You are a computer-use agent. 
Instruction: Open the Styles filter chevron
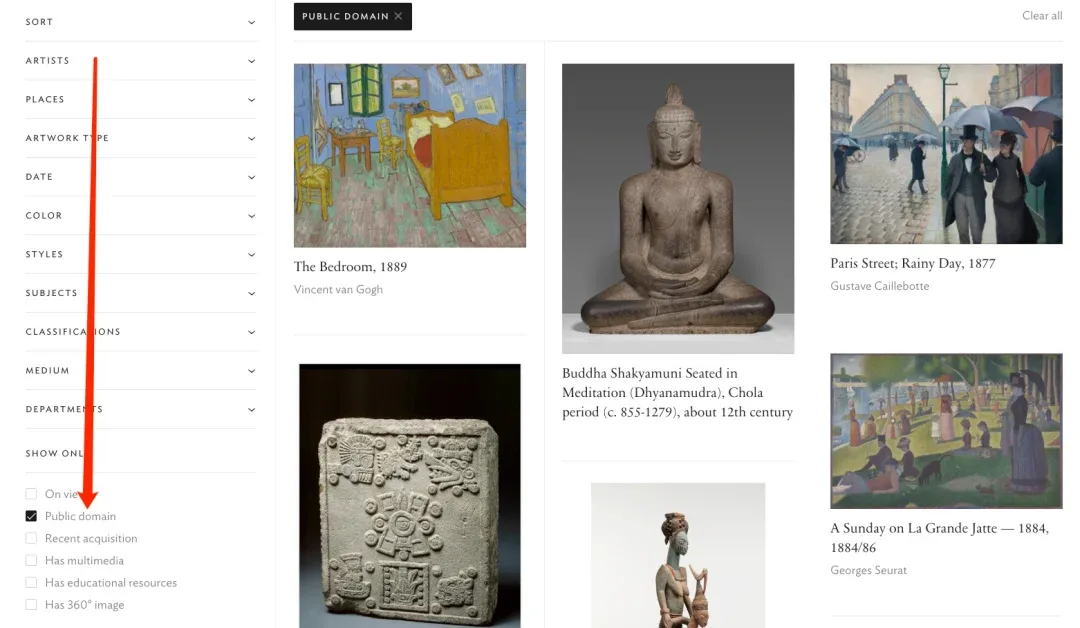251,255
